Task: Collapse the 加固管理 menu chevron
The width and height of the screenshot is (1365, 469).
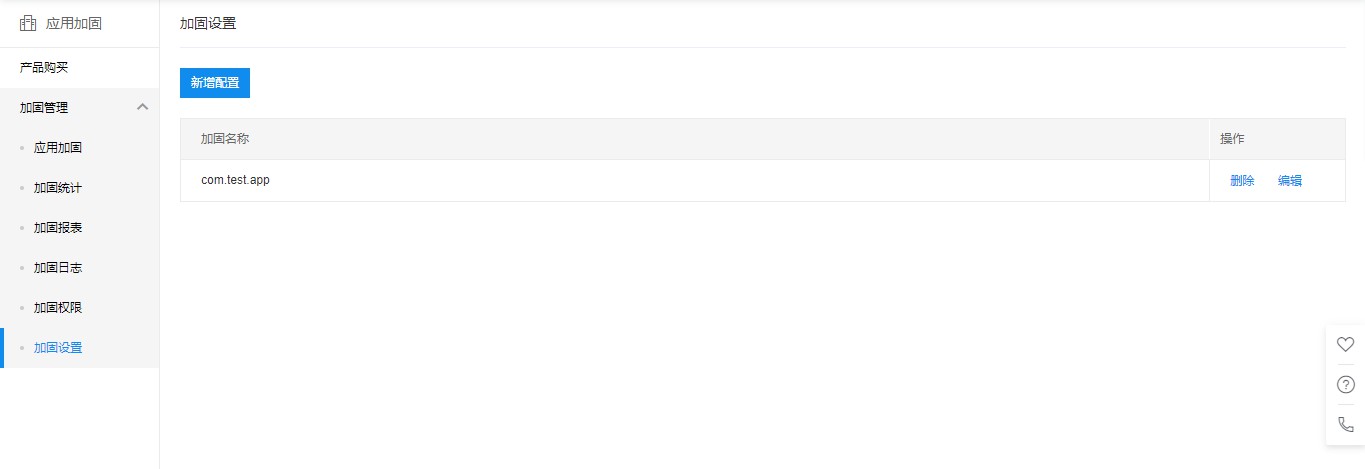Action: pos(142,107)
